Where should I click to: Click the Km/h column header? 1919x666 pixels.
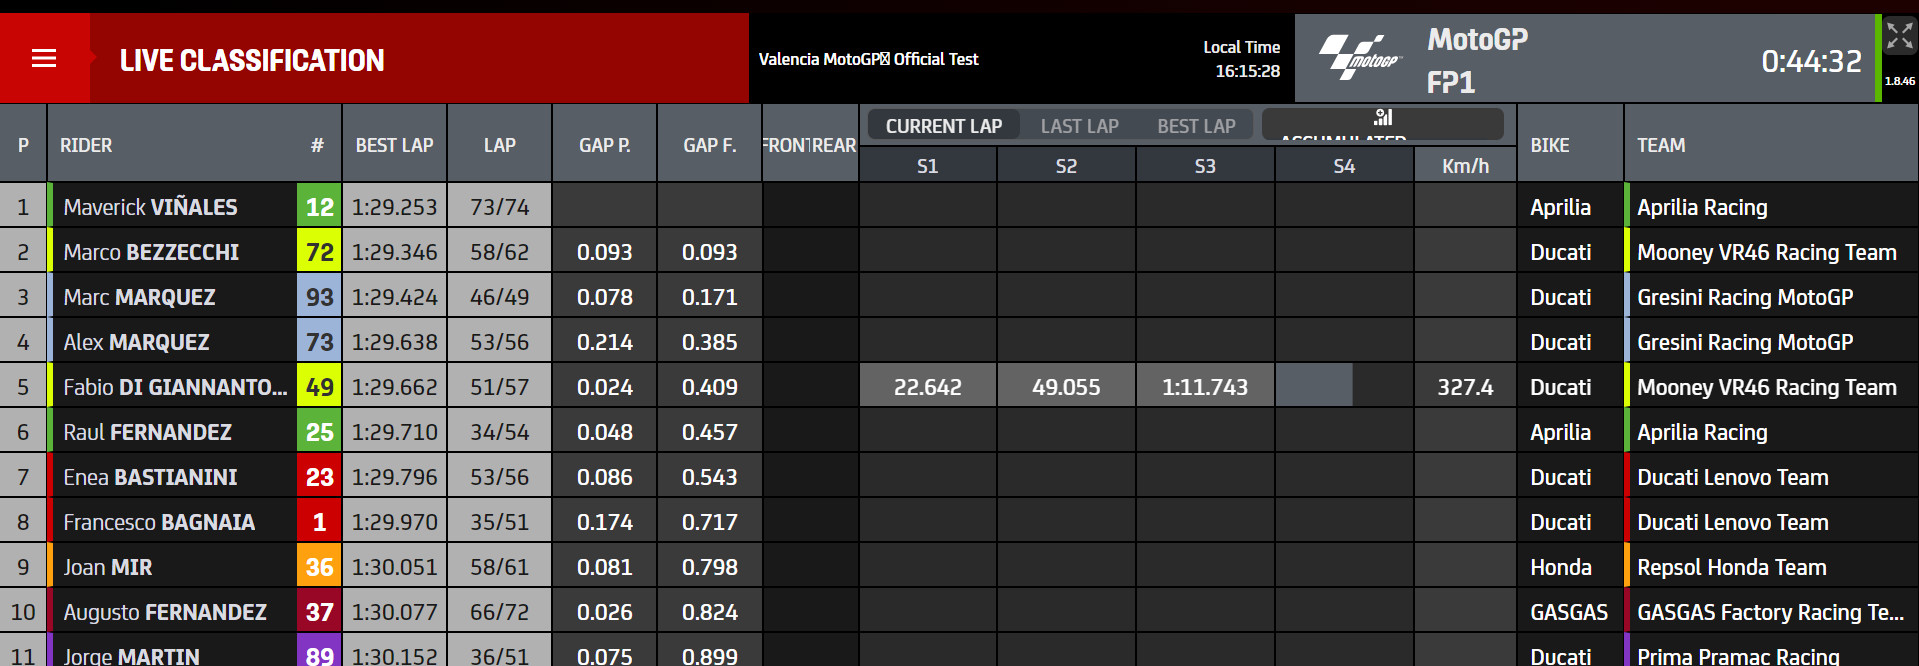(1465, 166)
